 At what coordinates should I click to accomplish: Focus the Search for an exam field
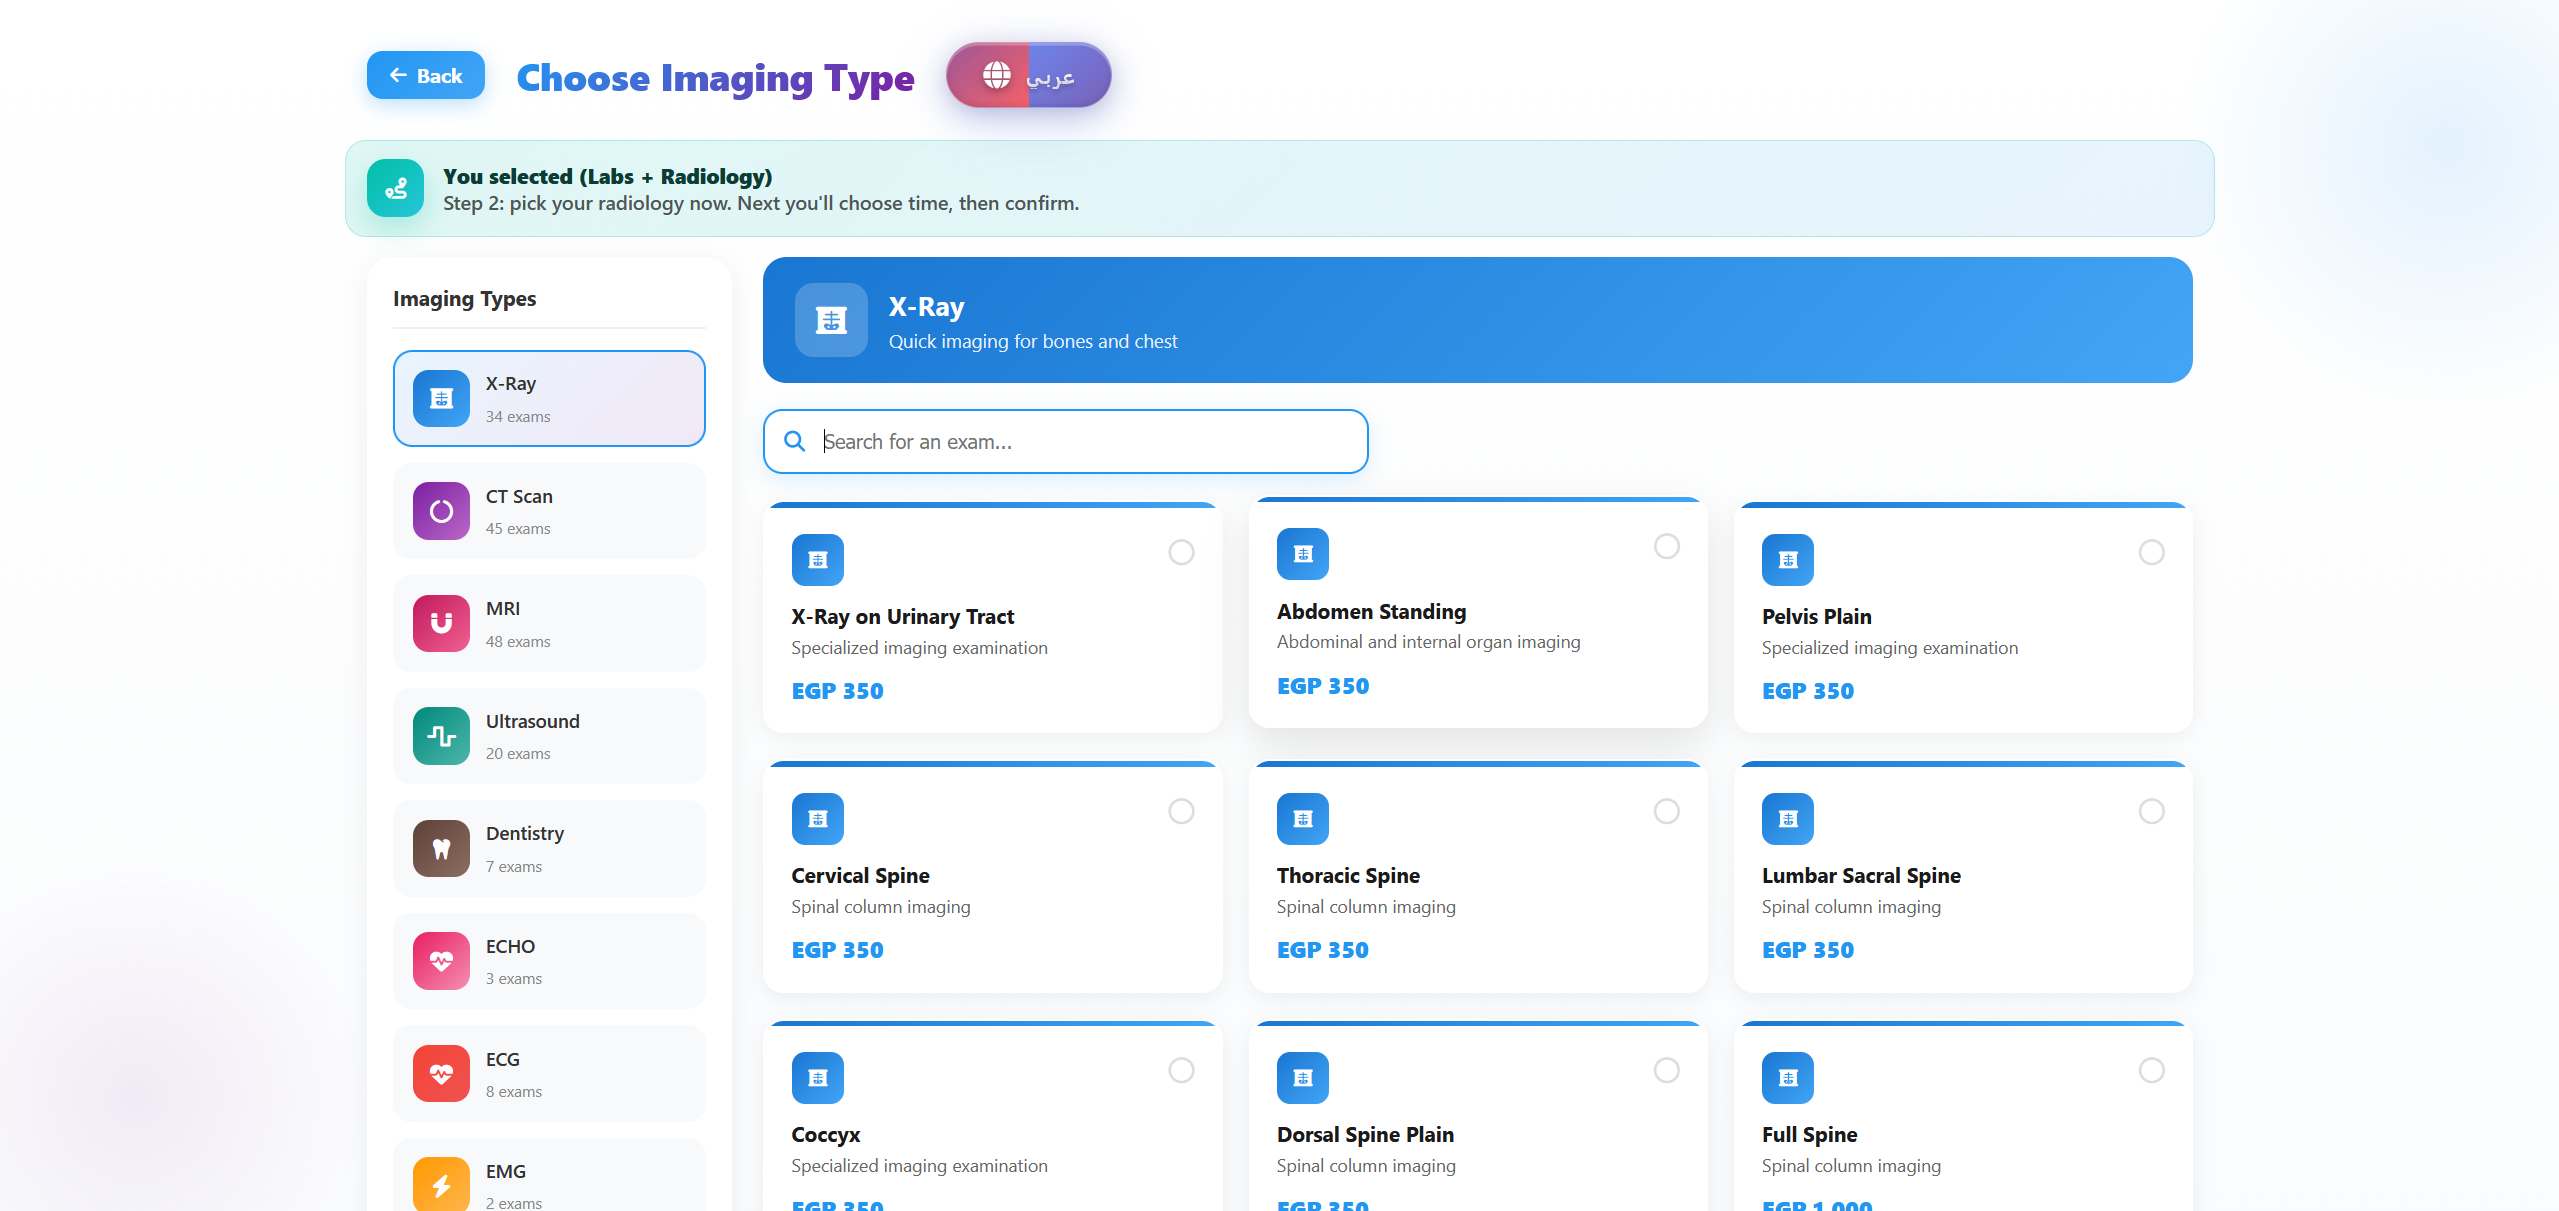coord(1085,441)
